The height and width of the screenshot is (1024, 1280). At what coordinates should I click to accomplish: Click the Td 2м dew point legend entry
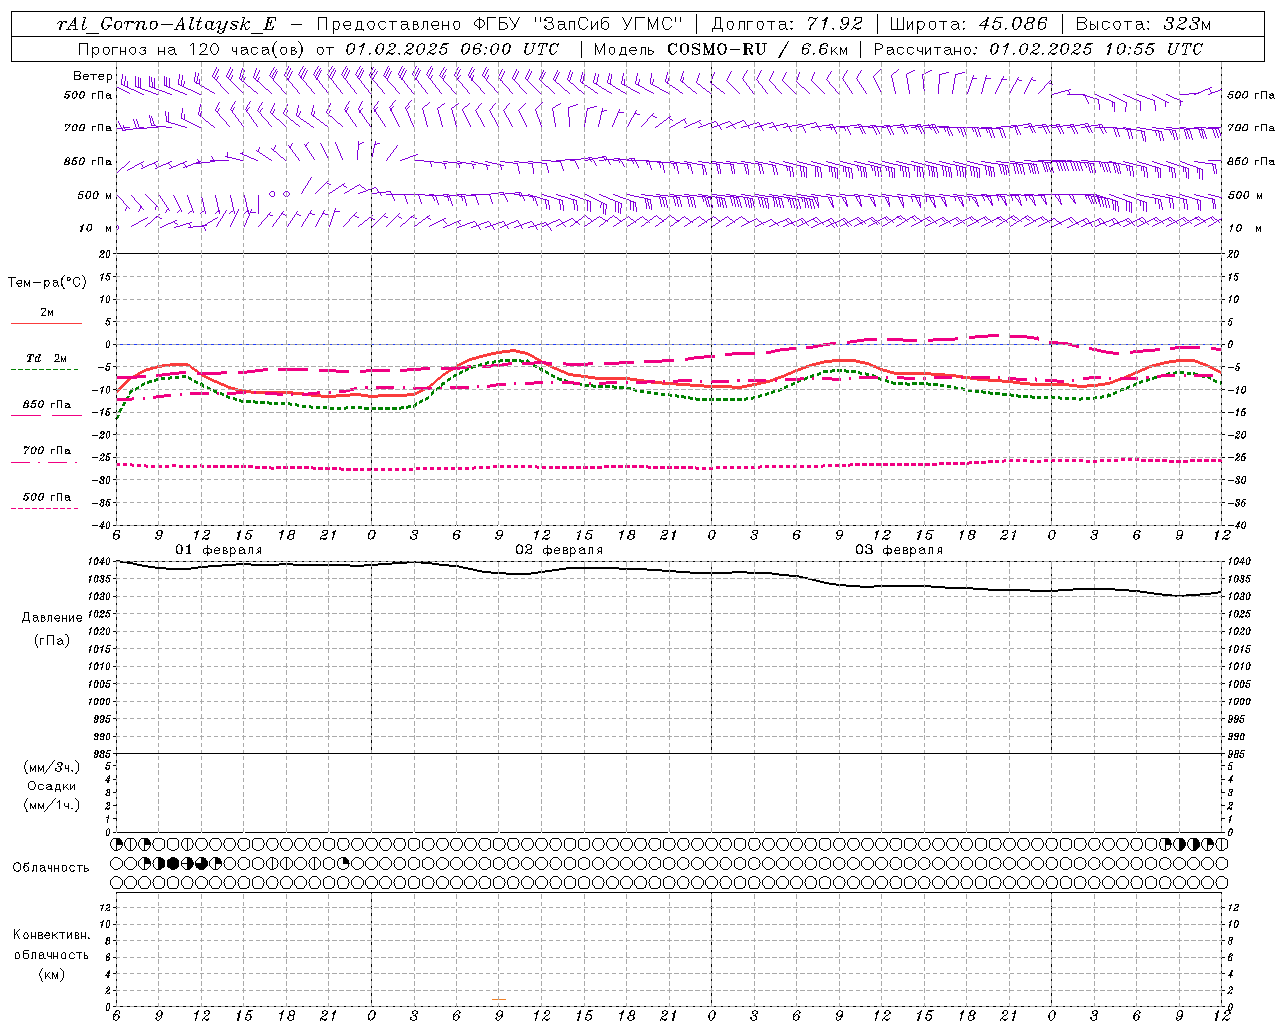[47, 358]
